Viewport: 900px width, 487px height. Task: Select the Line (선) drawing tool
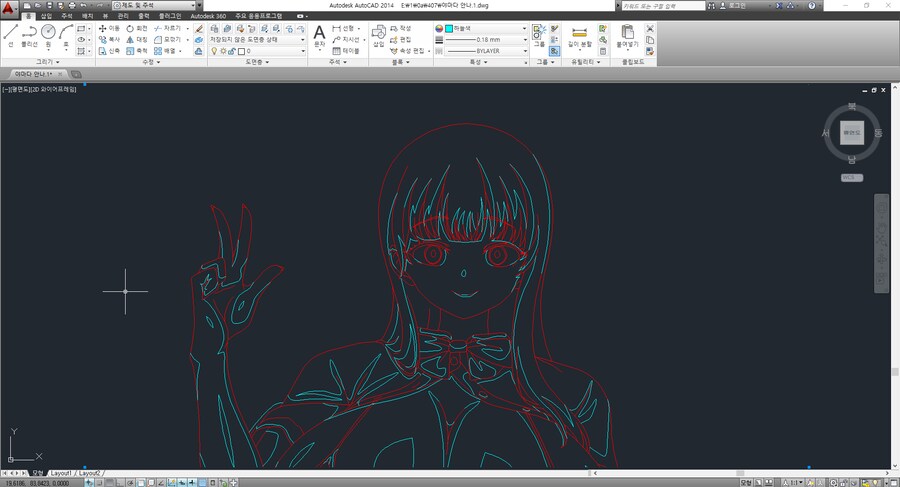(x=10, y=36)
